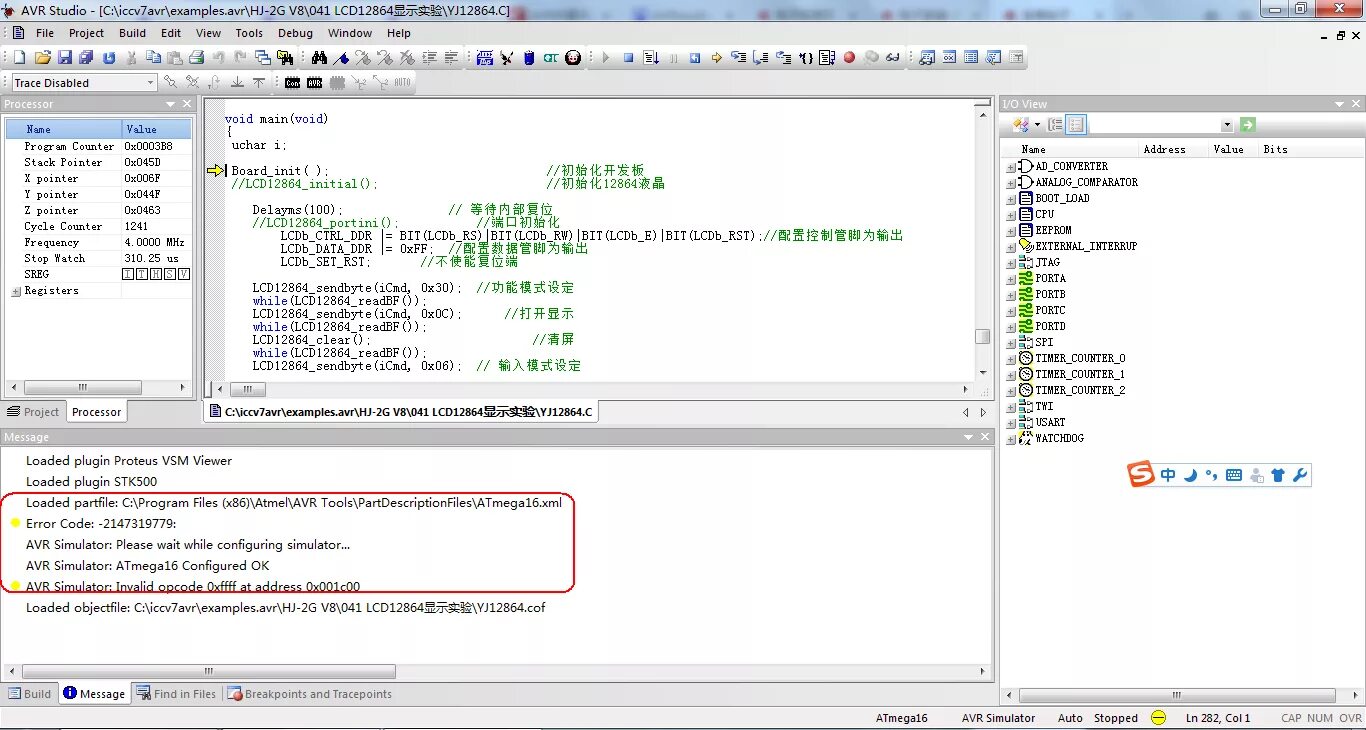Expand the EEPROM node

click(x=1011, y=231)
